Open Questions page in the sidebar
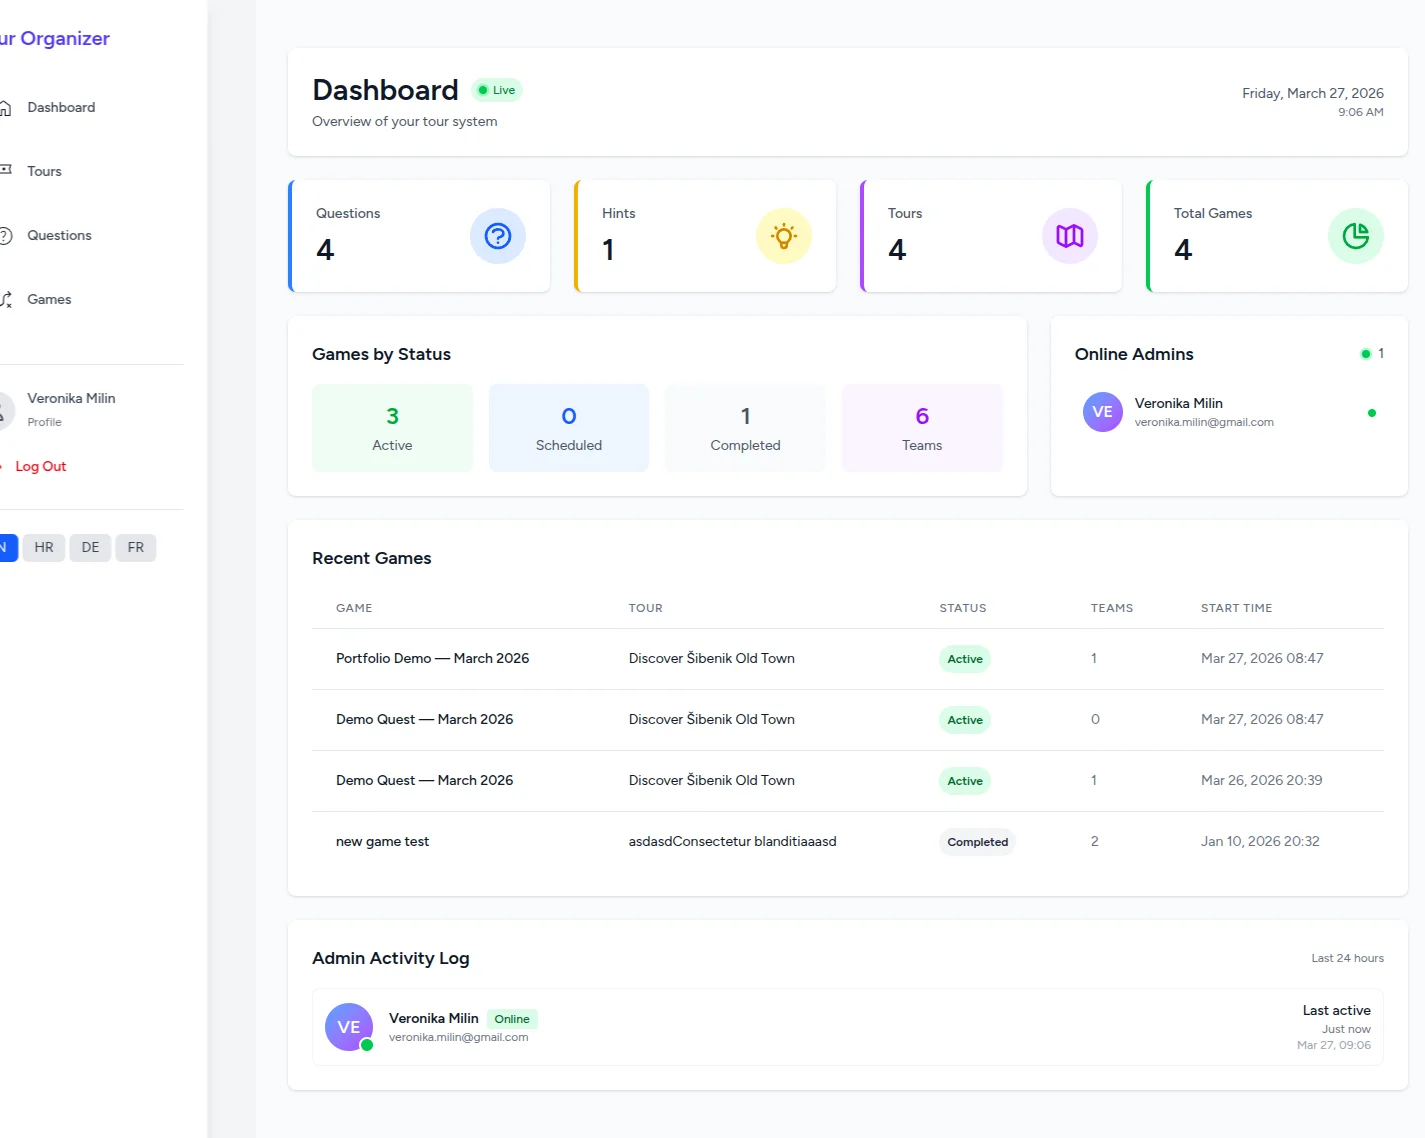The height and width of the screenshot is (1138, 1425). coord(59,235)
